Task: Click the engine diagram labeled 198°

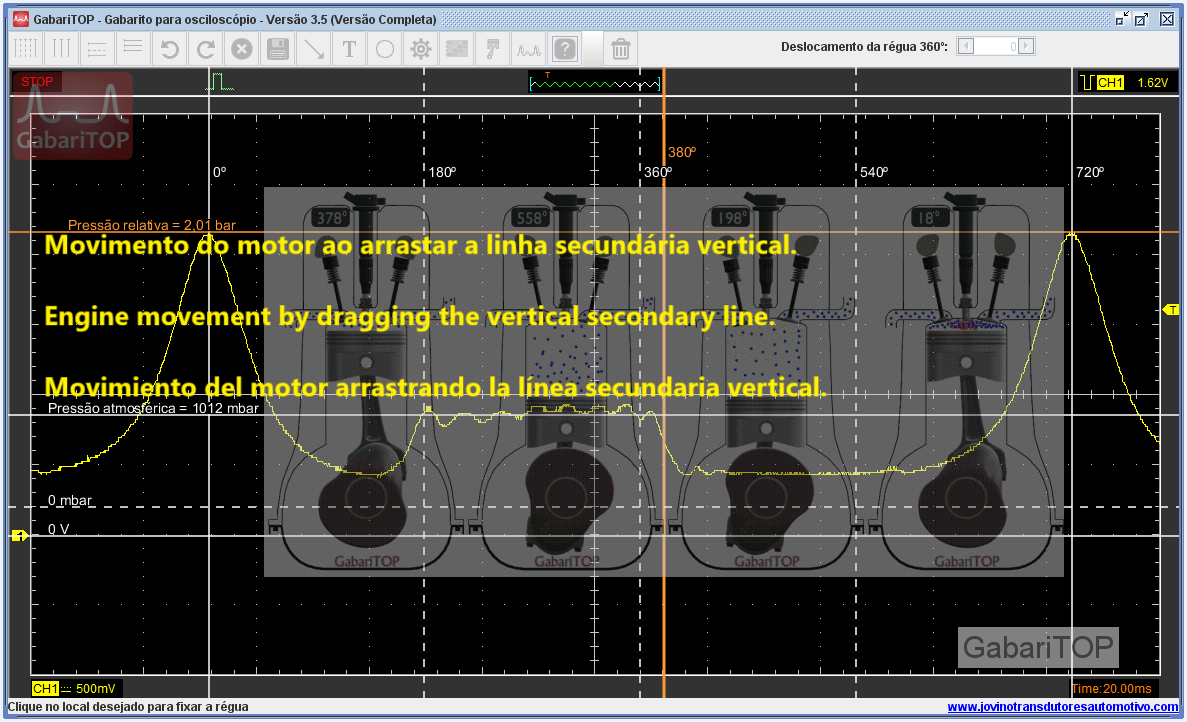Action: tap(766, 382)
